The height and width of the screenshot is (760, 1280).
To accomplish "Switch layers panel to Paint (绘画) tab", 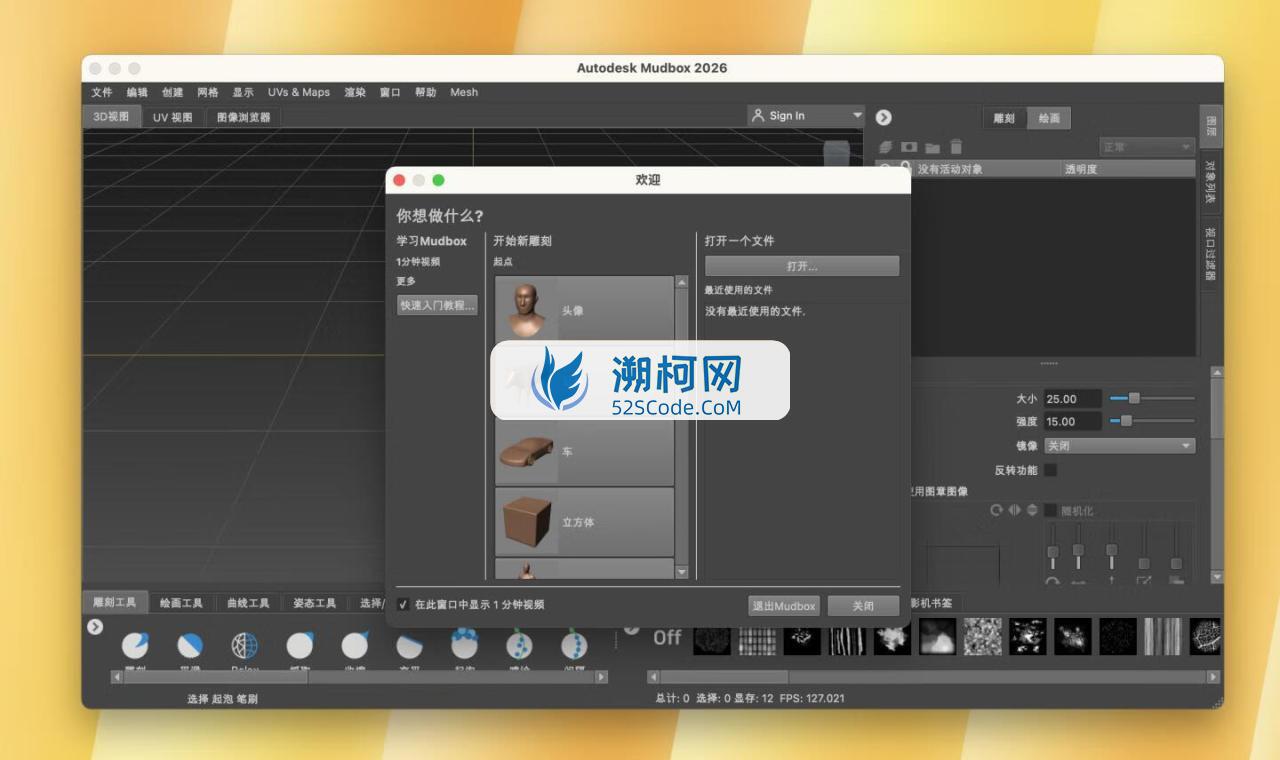I will click(x=1049, y=118).
